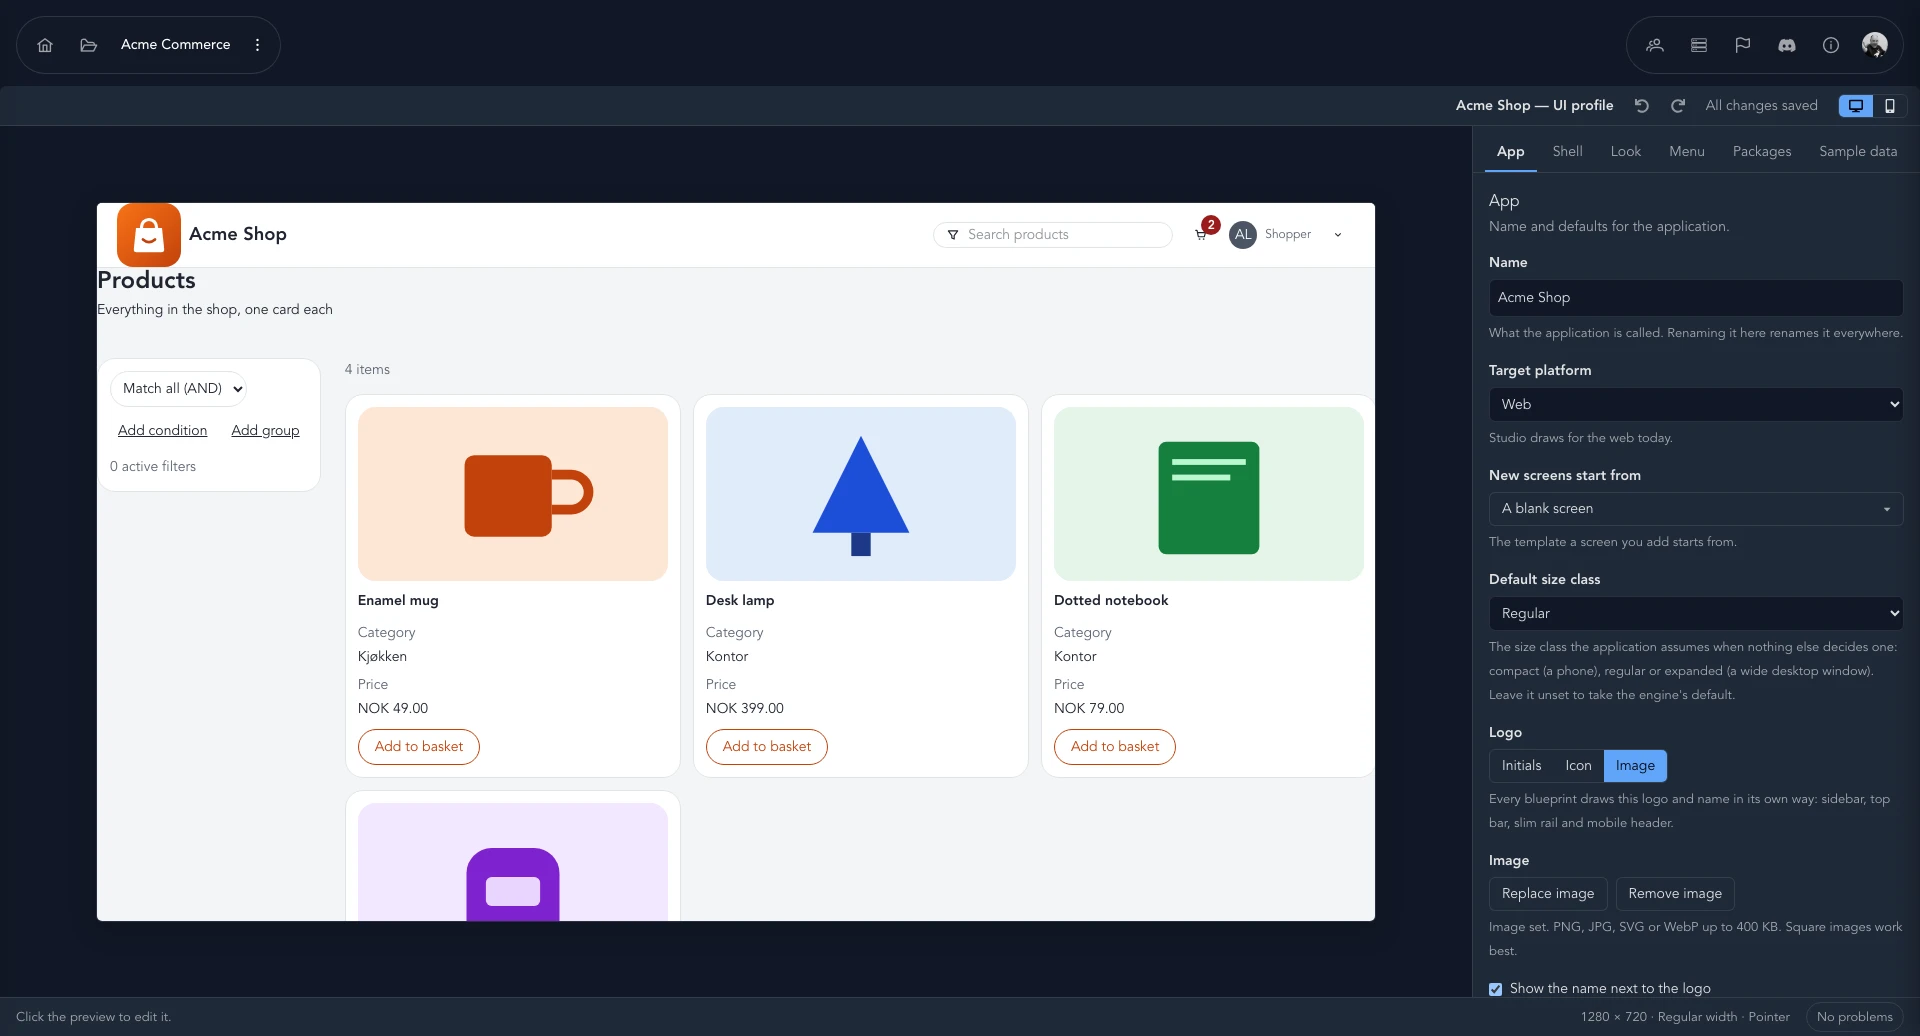
Task: Click the Acme Shop logo in preview
Action: 149,234
